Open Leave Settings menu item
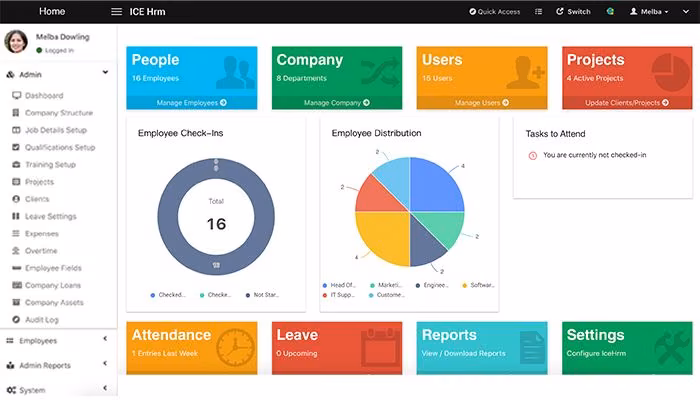The width and height of the screenshot is (700, 400). pyautogui.click(x=50, y=217)
